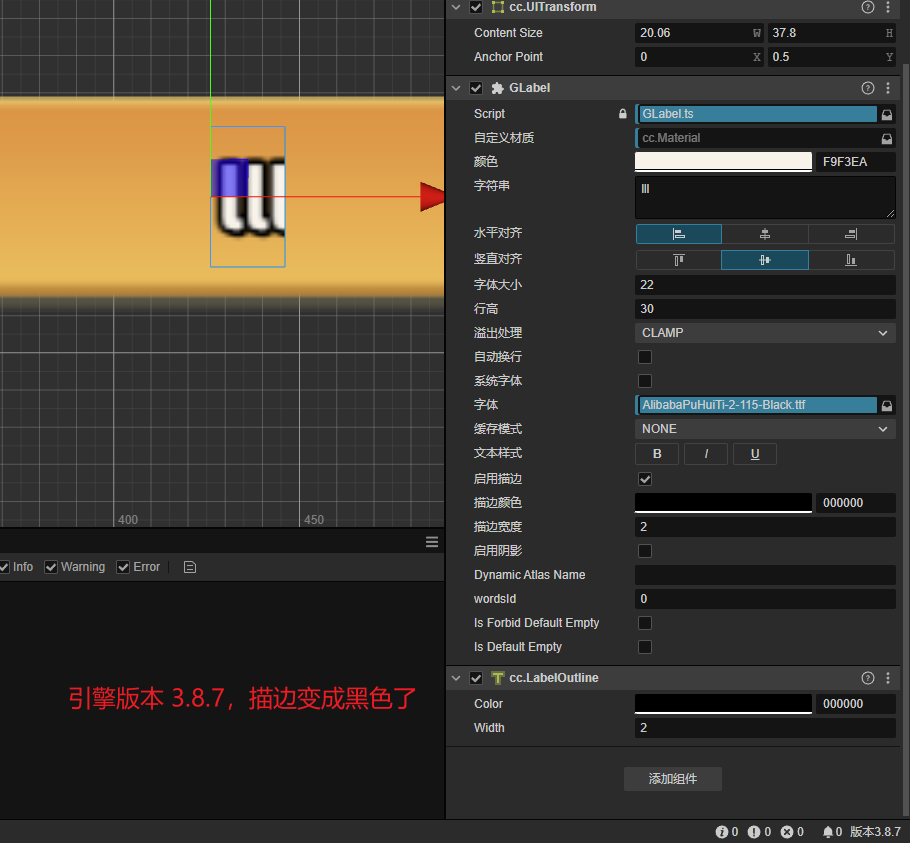Click the 描边宽度 field showing 2
The image size is (910, 843).
click(x=765, y=527)
